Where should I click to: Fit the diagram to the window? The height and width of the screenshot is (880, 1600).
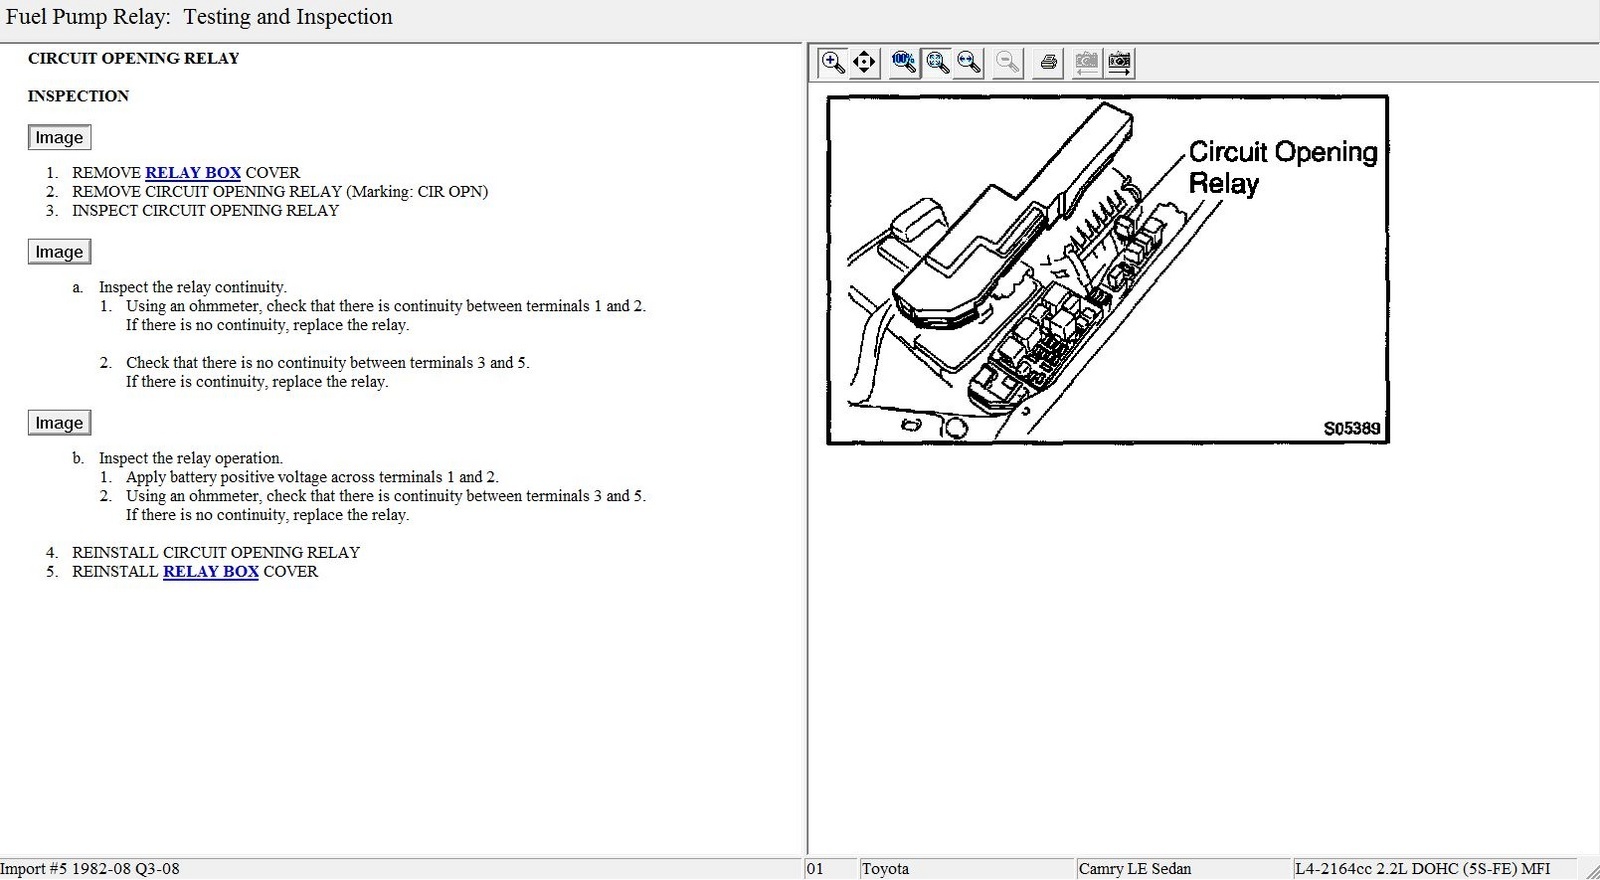(937, 63)
